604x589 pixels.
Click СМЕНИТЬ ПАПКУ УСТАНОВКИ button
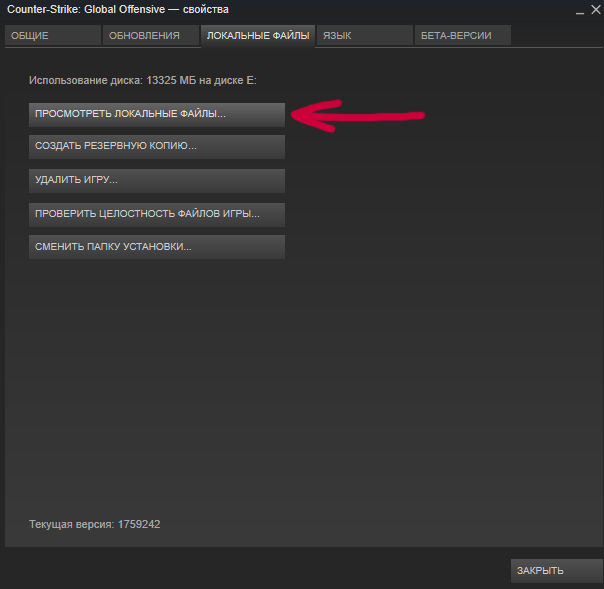157,247
